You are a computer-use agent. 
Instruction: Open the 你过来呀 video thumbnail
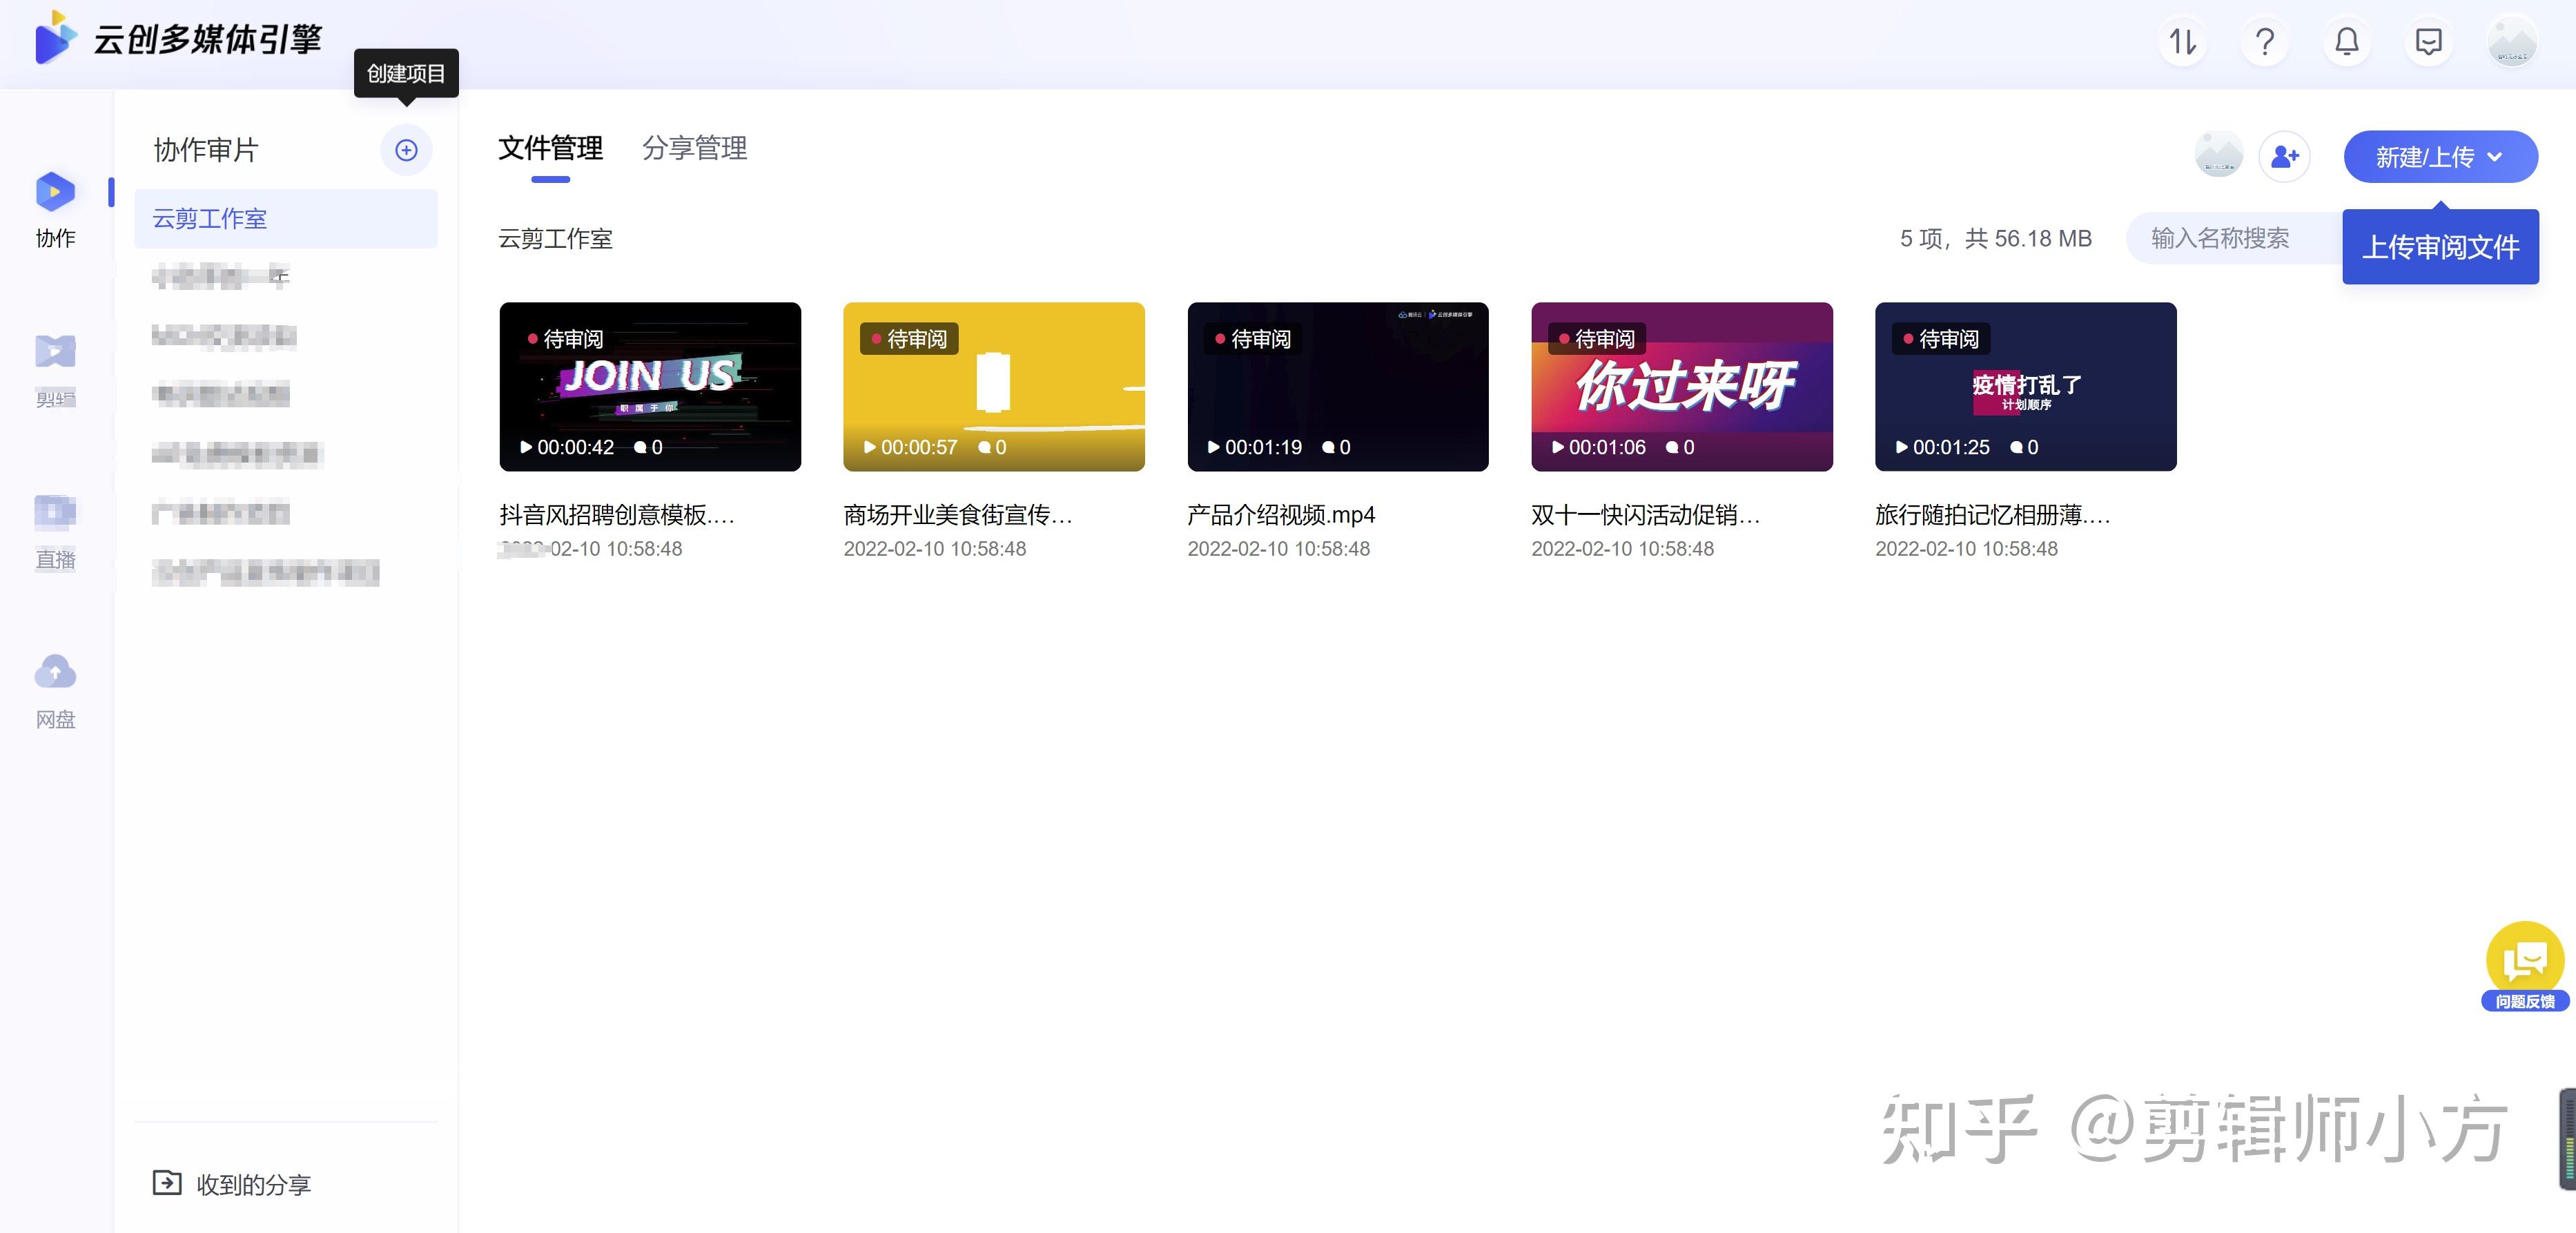pyautogui.click(x=1682, y=387)
